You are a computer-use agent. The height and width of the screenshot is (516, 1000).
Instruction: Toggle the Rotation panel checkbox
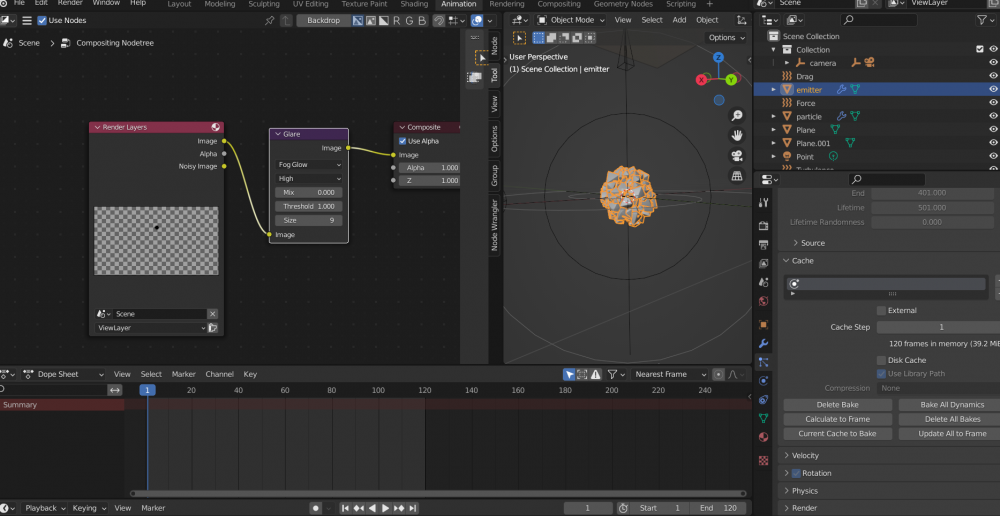coord(796,473)
